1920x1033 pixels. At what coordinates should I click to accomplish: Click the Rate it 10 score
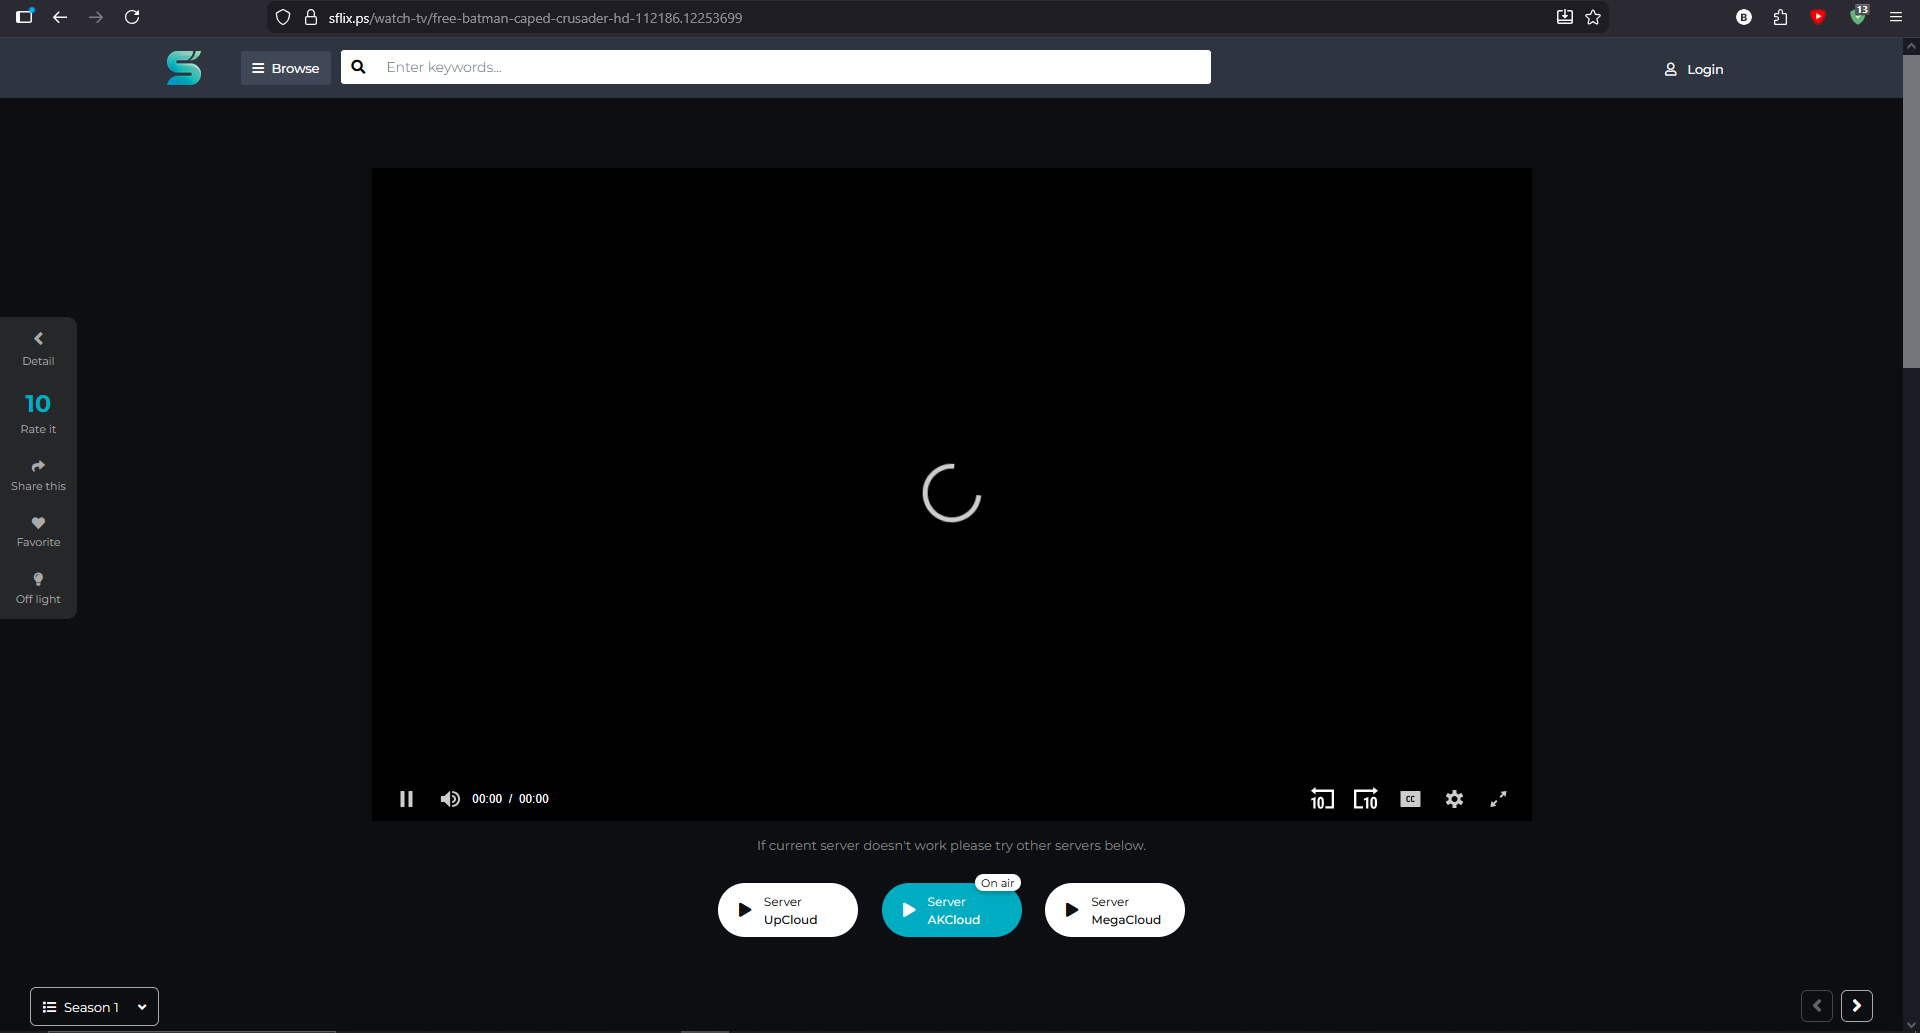click(37, 404)
